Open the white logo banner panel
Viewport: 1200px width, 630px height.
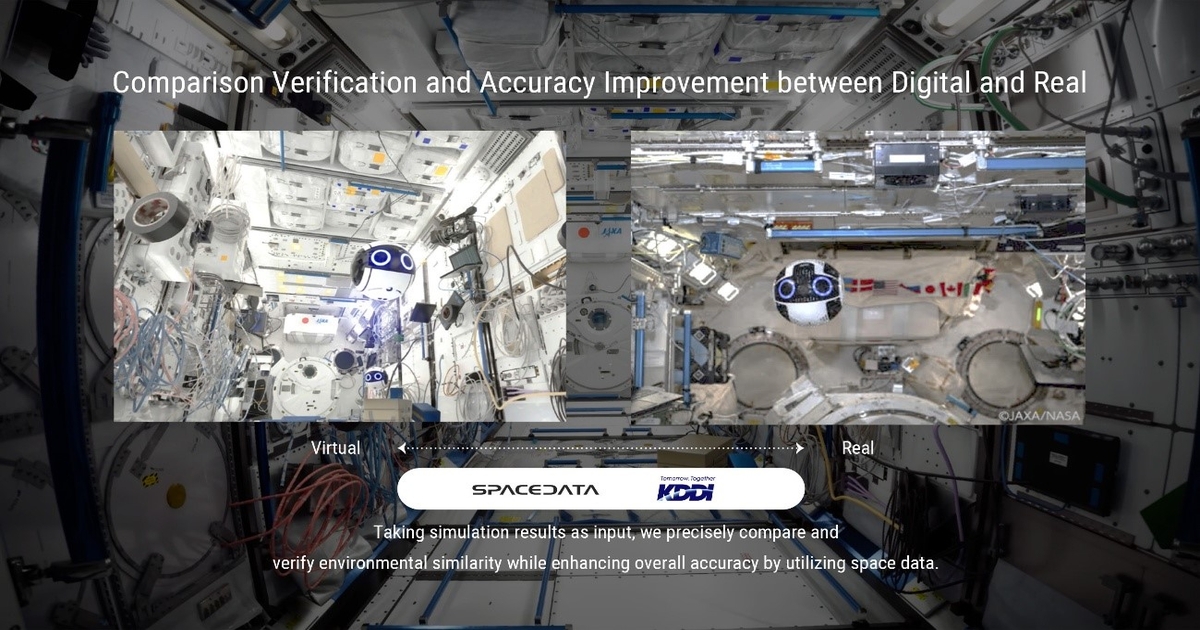tap(603, 488)
